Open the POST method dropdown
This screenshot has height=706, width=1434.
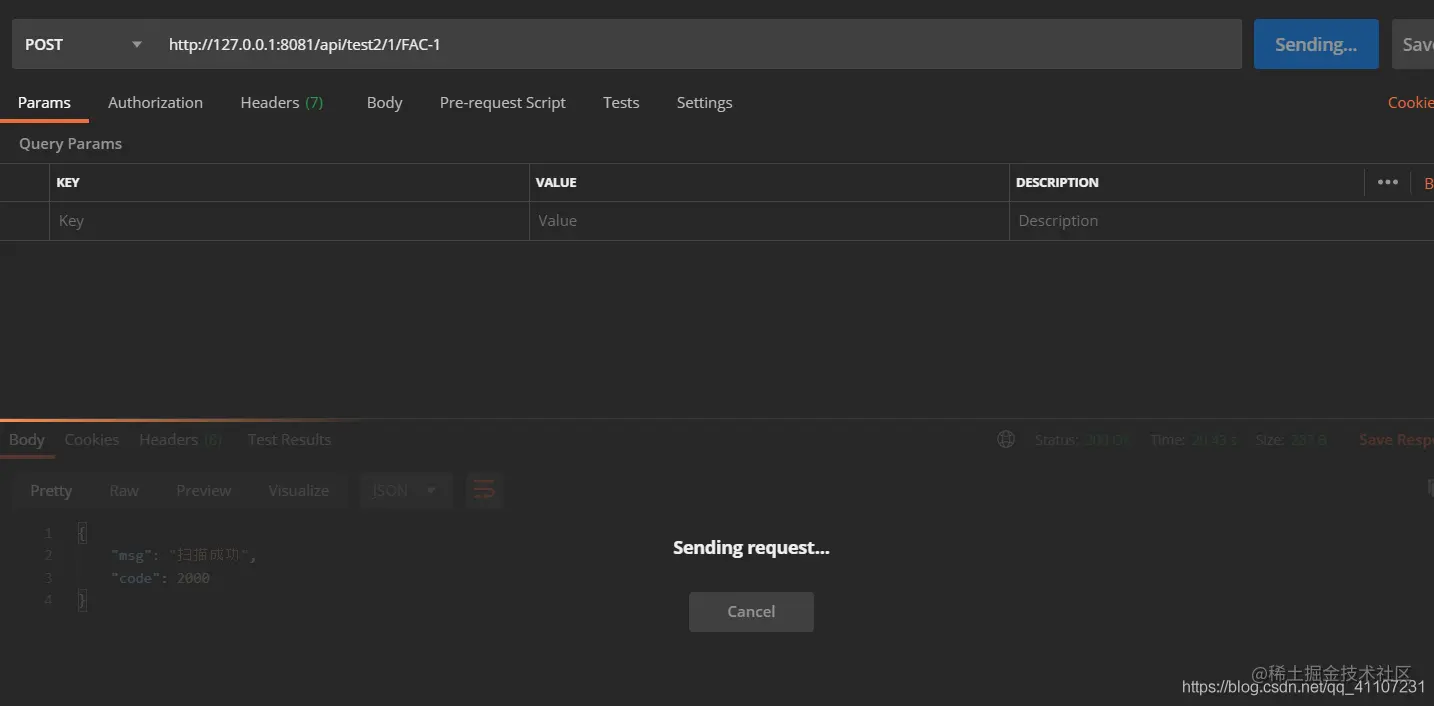coord(83,44)
